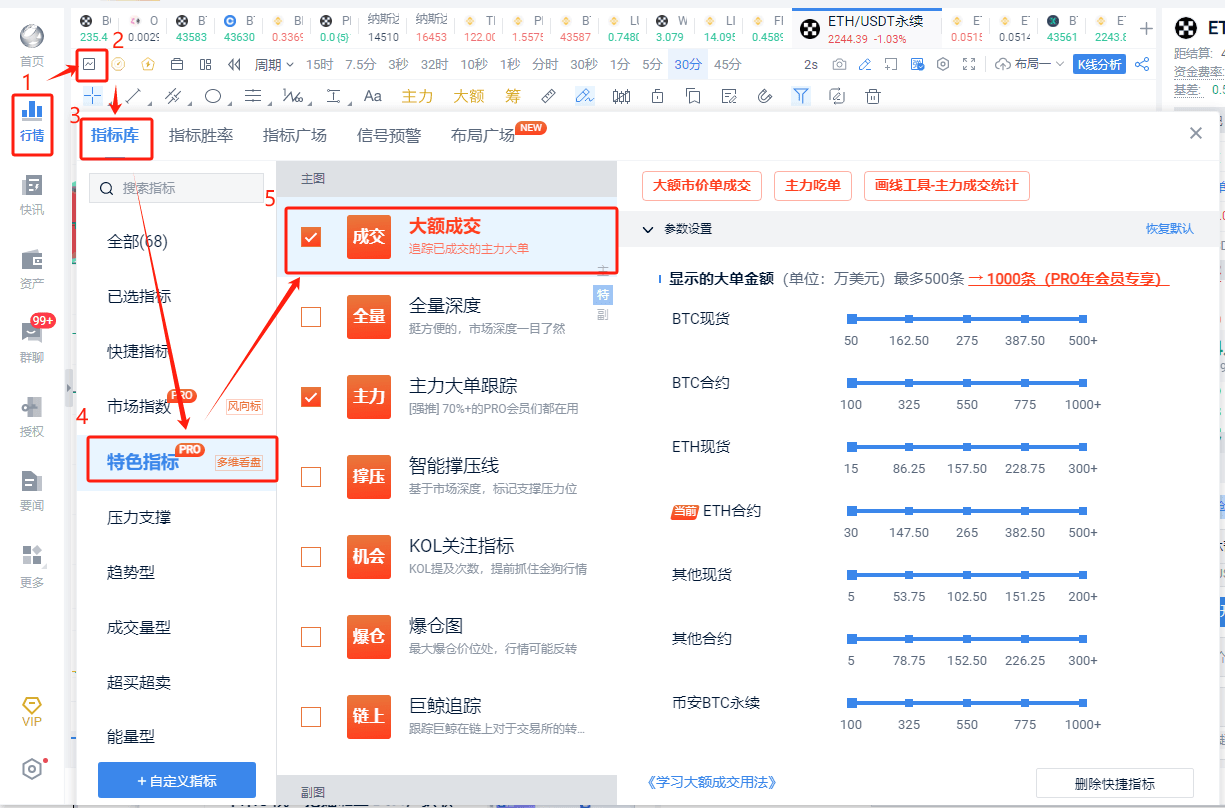1225x808 pixels.
Task: Click the filter funnel icon
Action: [801, 96]
